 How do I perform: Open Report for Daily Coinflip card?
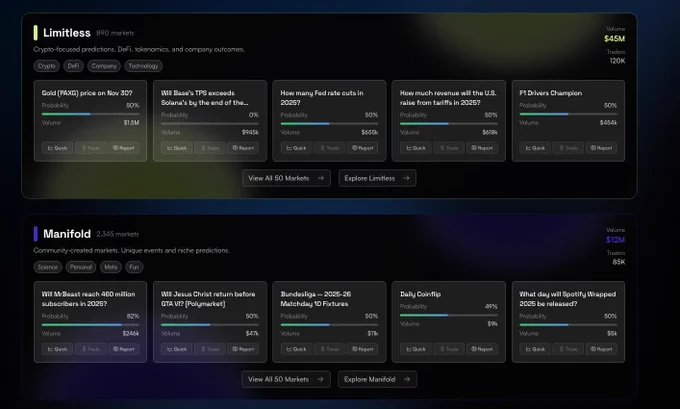[482, 349]
